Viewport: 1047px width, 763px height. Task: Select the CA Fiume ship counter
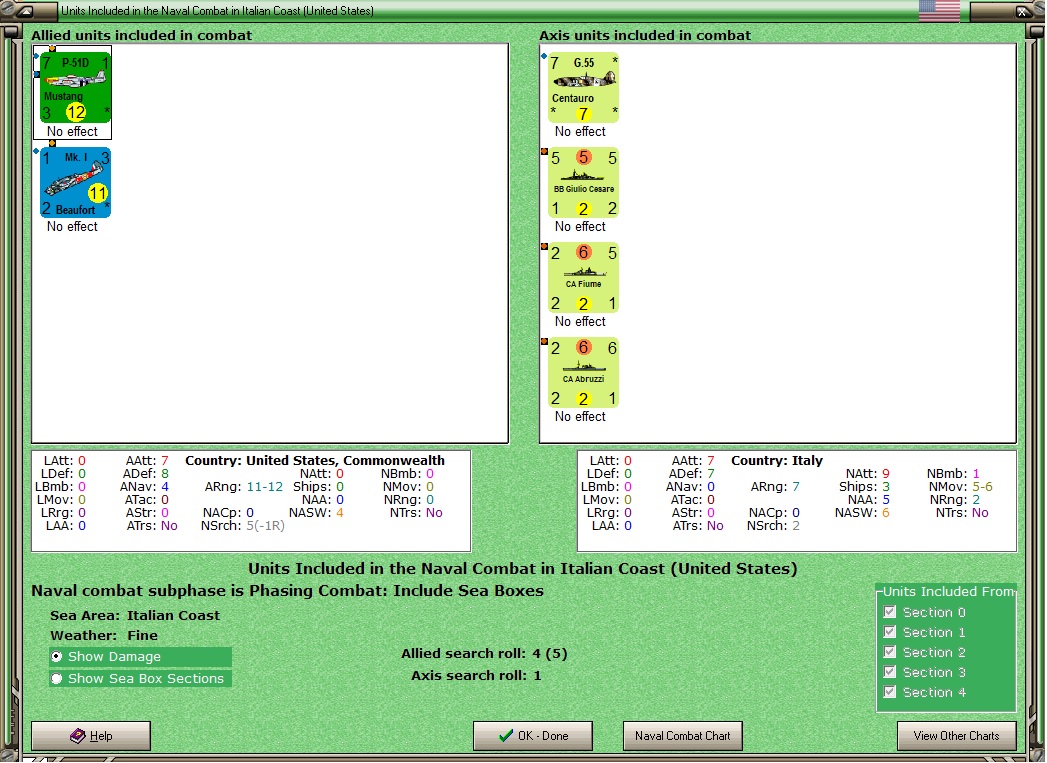pos(584,277)
